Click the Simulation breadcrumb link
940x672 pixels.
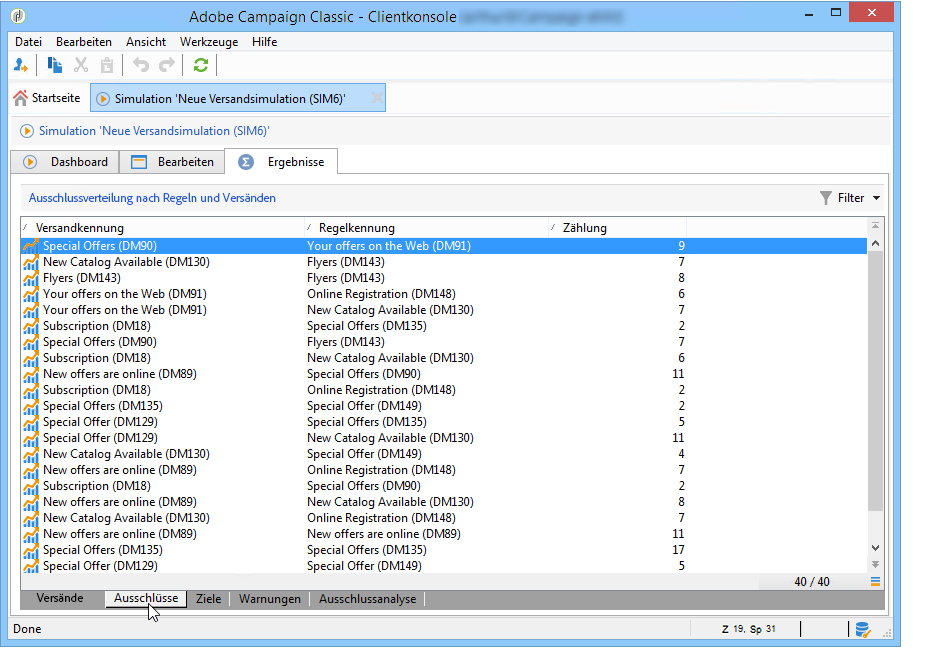154,131
